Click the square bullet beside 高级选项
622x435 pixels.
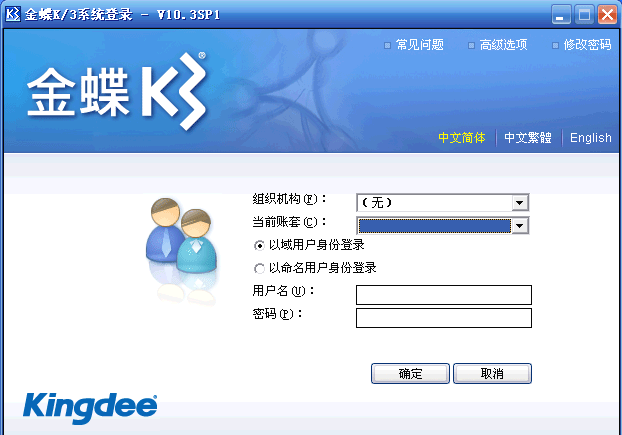471,46
